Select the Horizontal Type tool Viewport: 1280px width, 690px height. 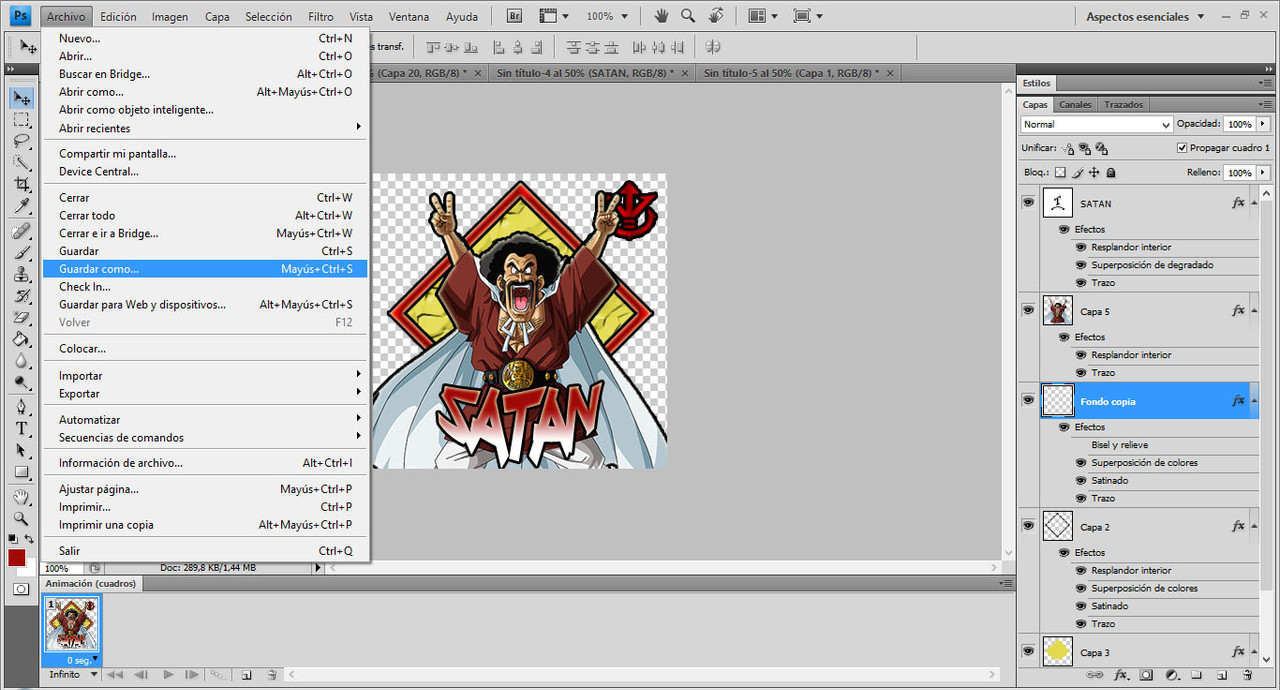[21, 428]
